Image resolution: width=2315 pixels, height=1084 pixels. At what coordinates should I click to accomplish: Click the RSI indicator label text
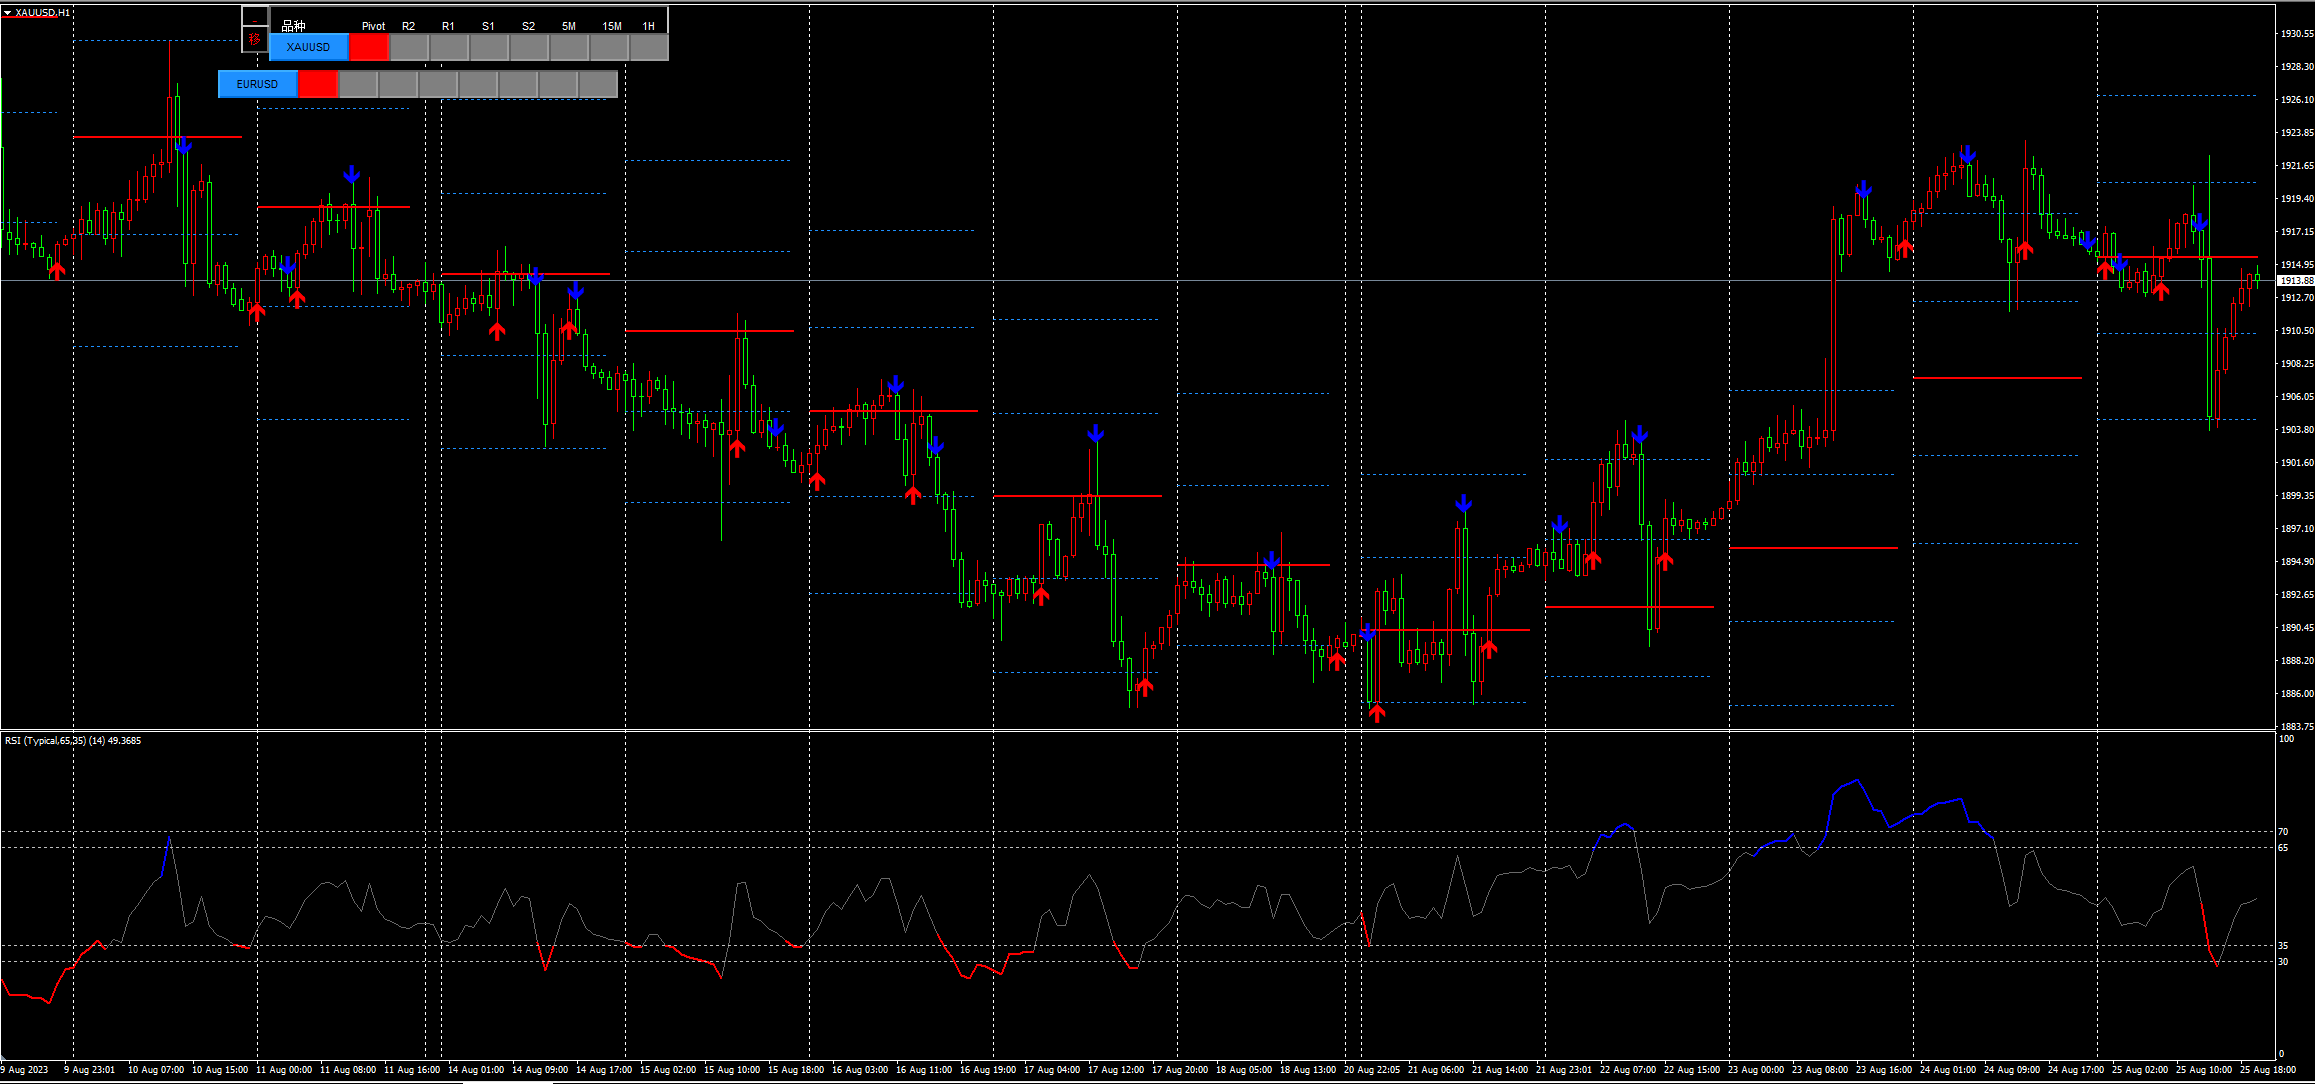72,741
